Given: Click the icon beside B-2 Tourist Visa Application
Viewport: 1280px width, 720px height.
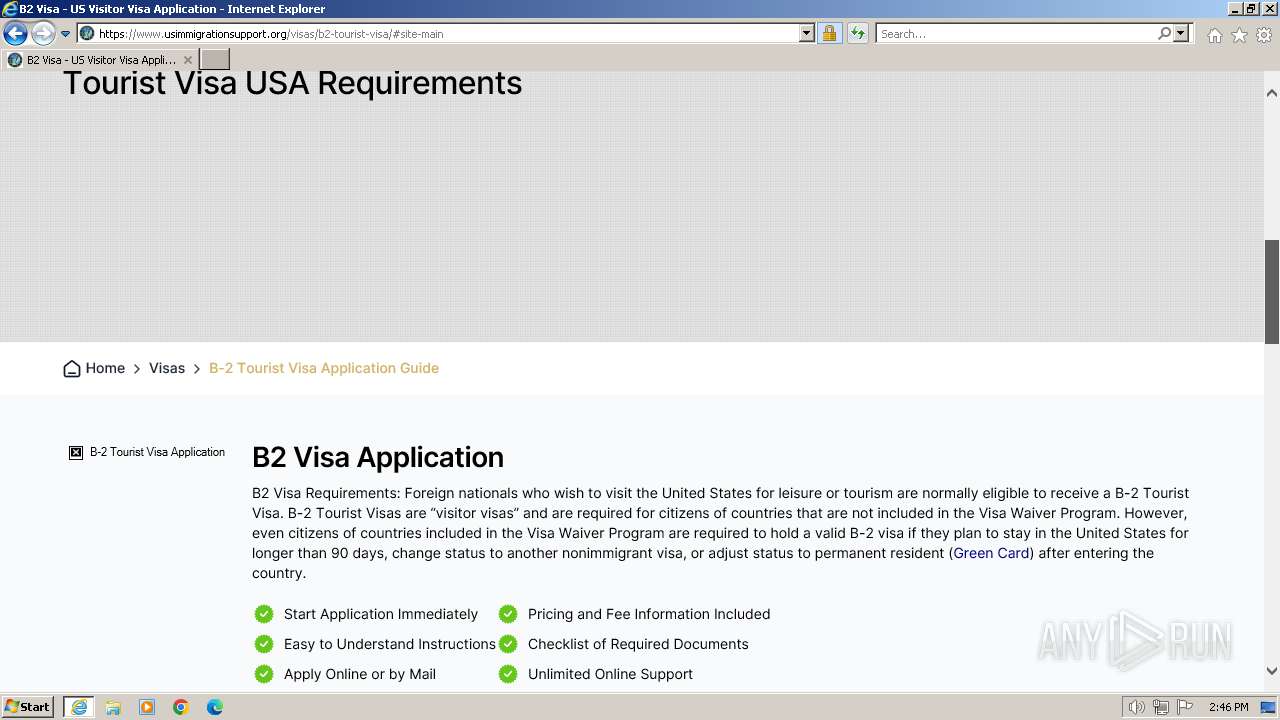Looking at the screenshot, I should pos(76,453).
